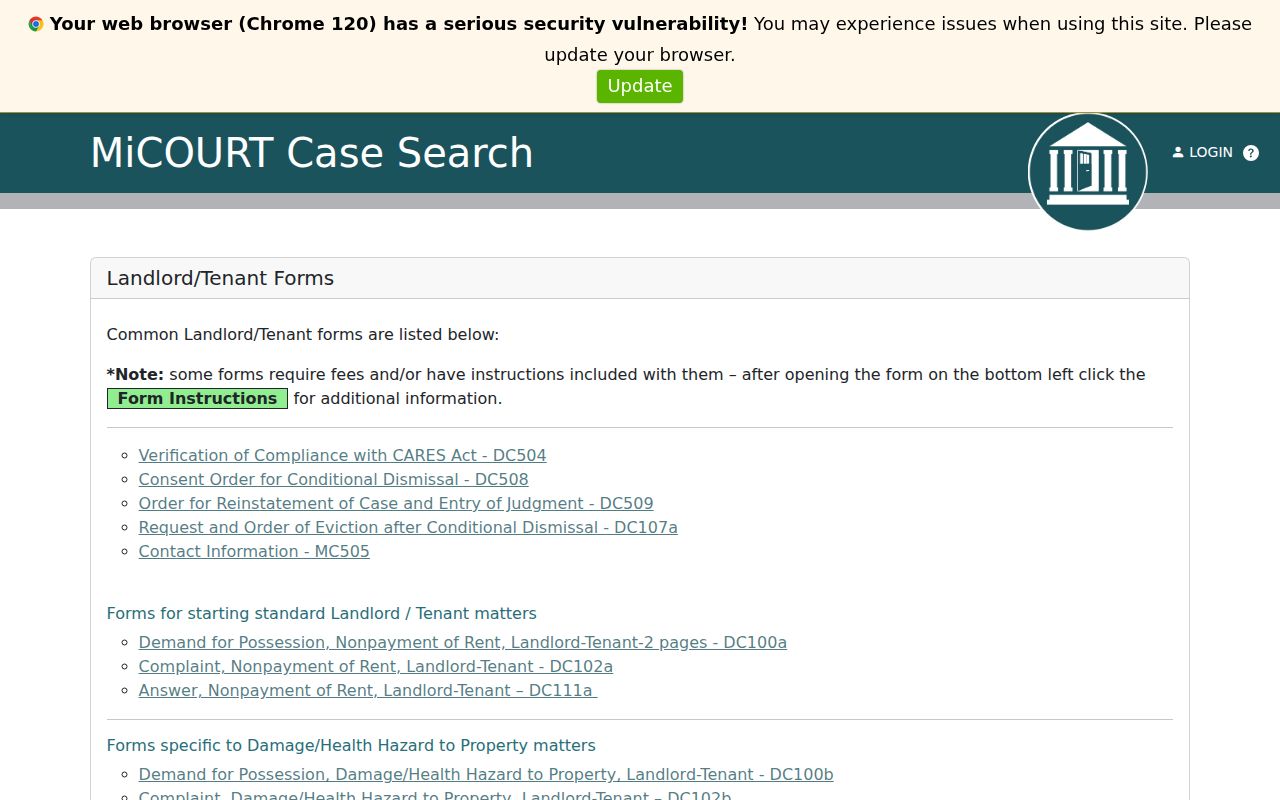
Task: Click the courthouse logo emblem
Action: point(1087,172)
